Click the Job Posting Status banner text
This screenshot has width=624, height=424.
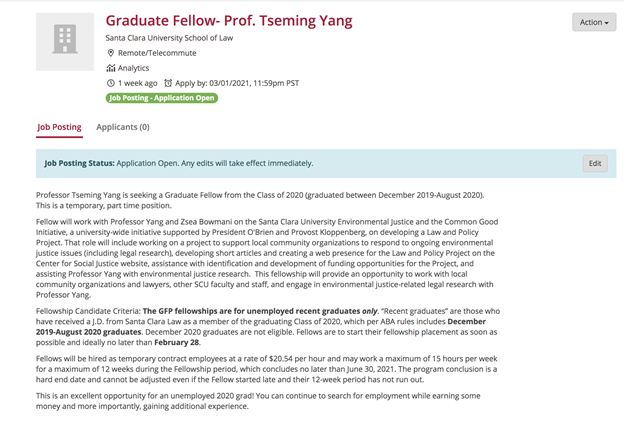pyautogui.click(x=179, y=163)
